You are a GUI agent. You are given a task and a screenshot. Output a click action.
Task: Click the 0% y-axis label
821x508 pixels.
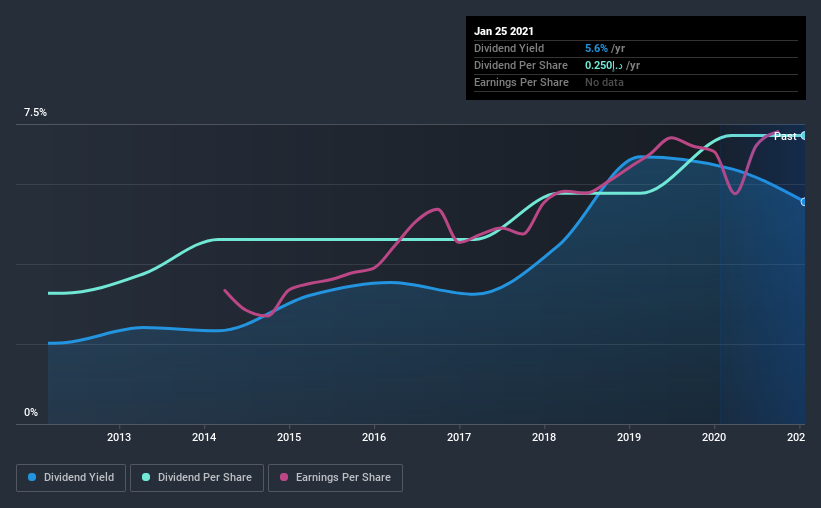31,413
